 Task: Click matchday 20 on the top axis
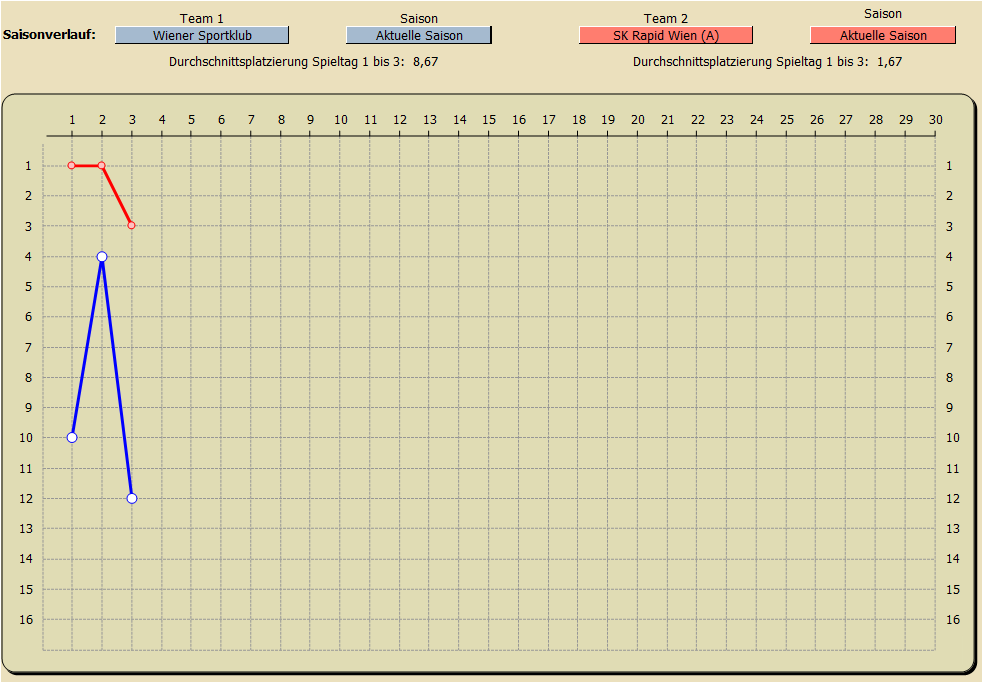coord(638,119)
